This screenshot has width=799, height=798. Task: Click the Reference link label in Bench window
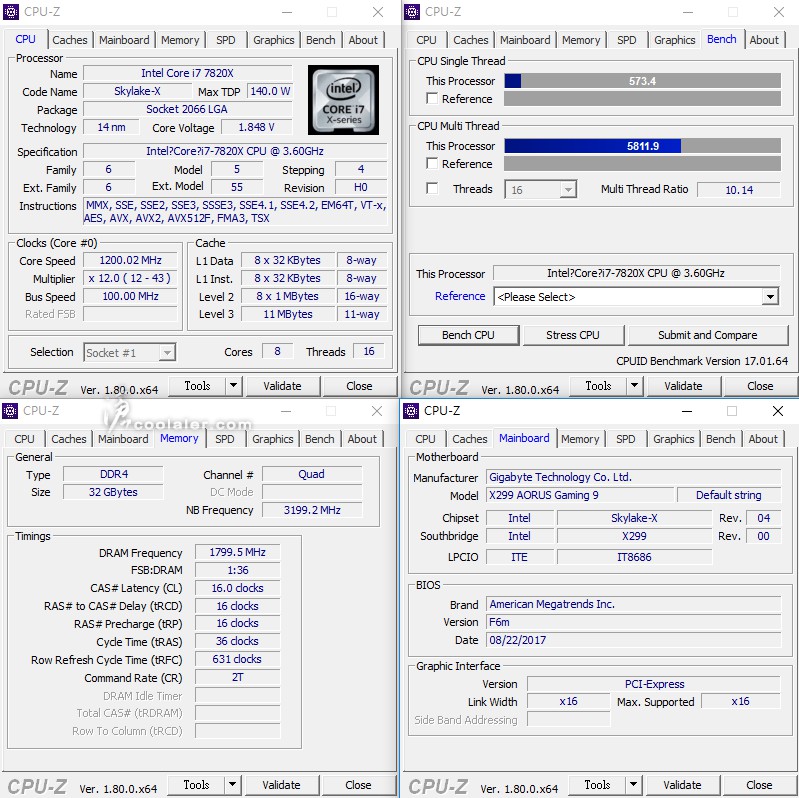pyautogui.click(x=460, y=296)
